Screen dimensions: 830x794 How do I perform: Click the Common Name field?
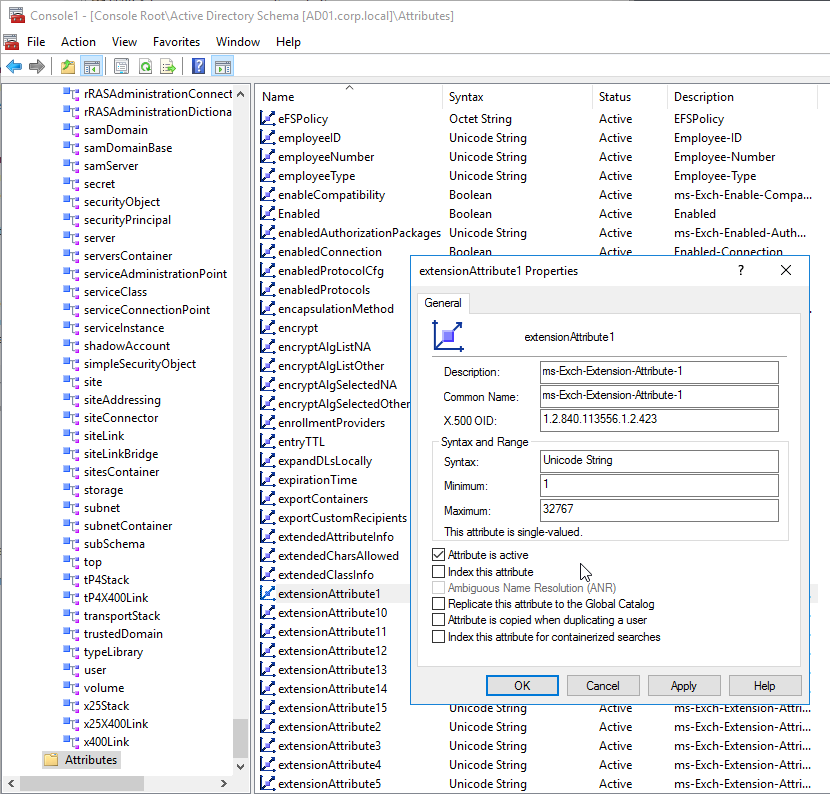click(659, 396)
